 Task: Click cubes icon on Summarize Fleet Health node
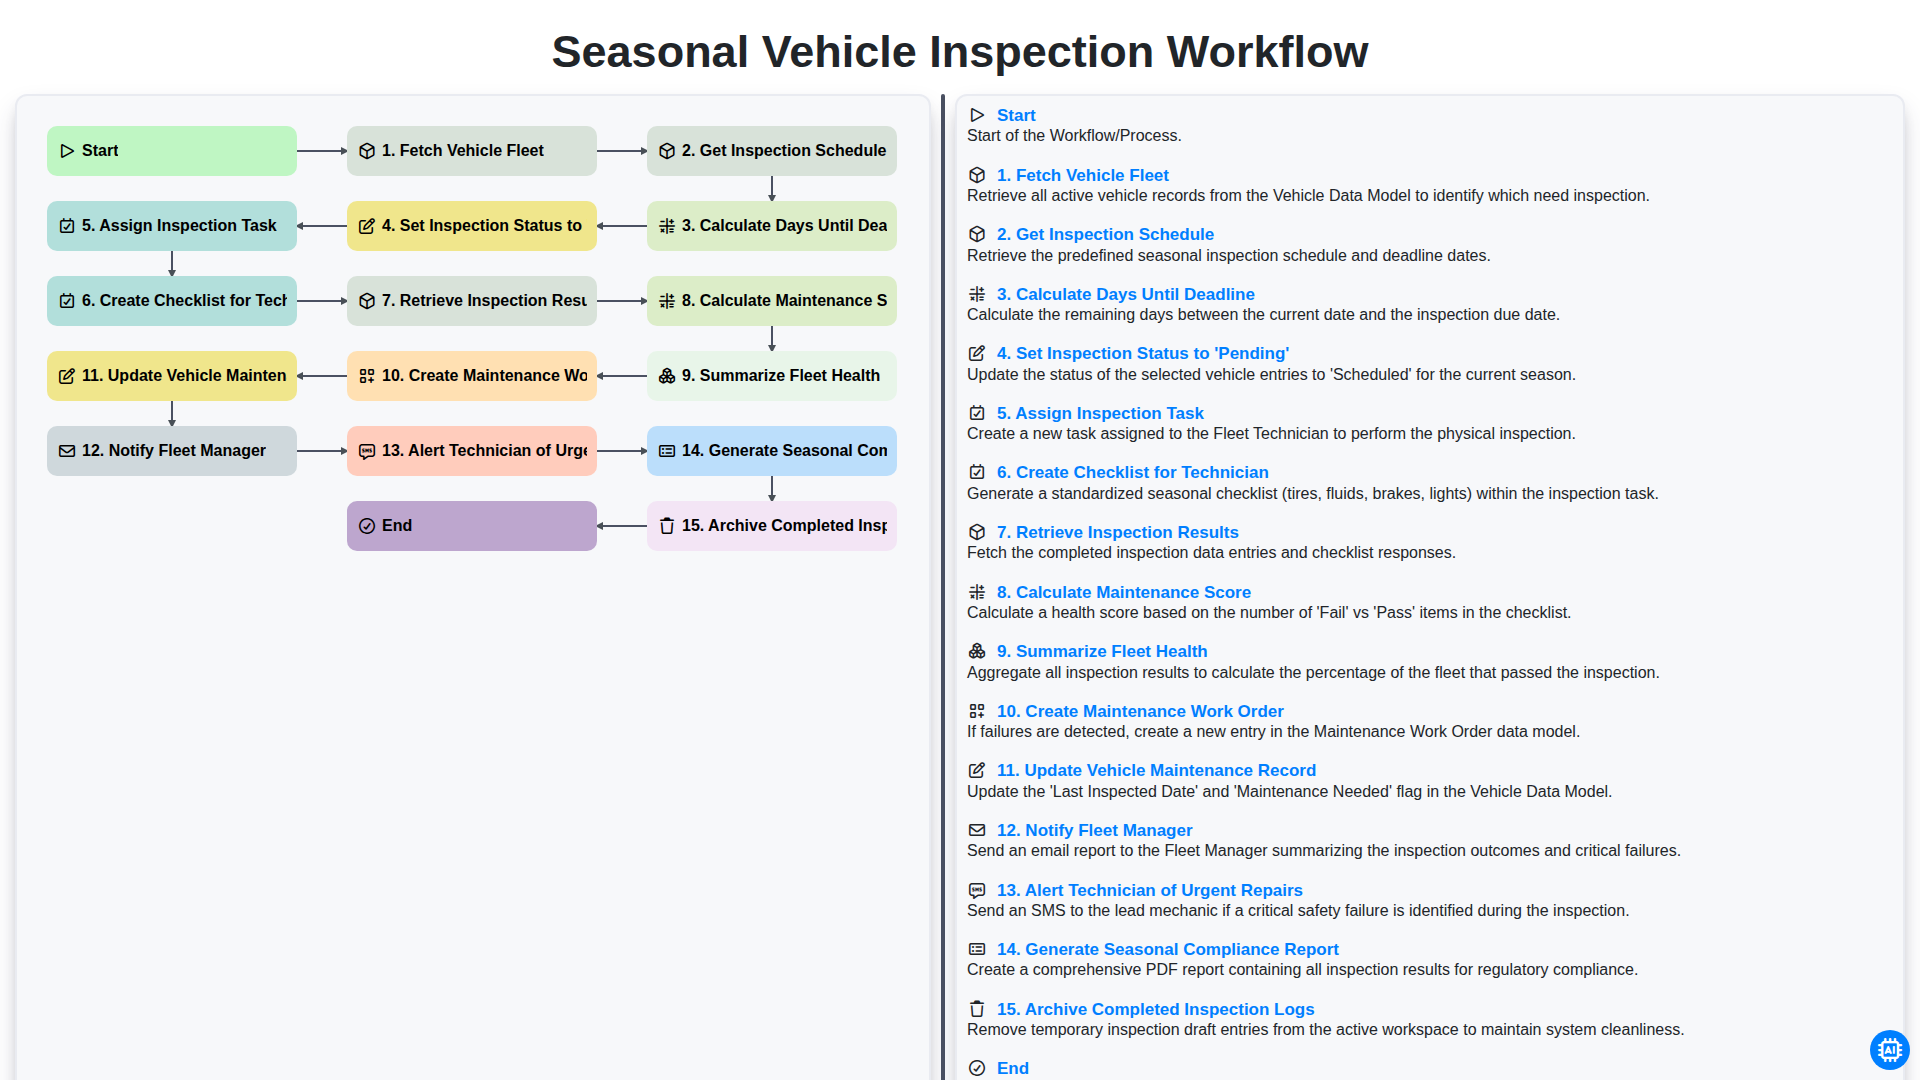click(667, 376)
